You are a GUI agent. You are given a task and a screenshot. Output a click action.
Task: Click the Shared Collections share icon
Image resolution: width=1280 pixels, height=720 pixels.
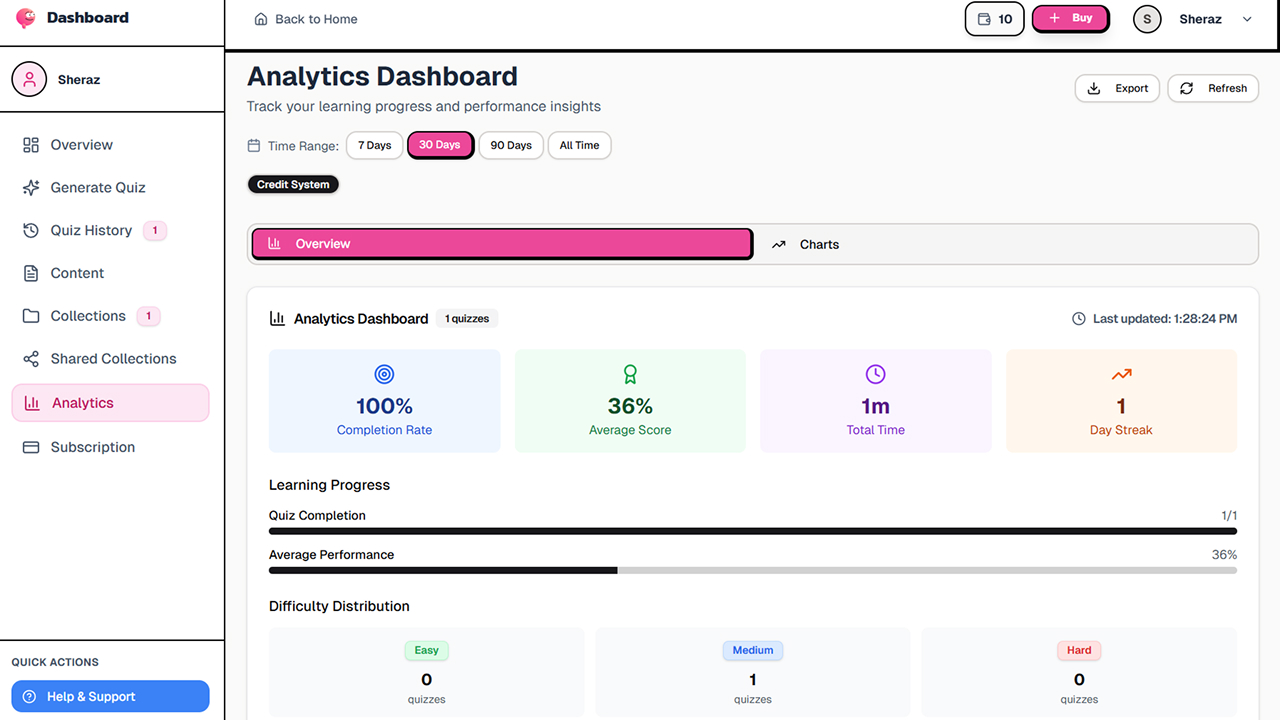(x=31, y=359)
